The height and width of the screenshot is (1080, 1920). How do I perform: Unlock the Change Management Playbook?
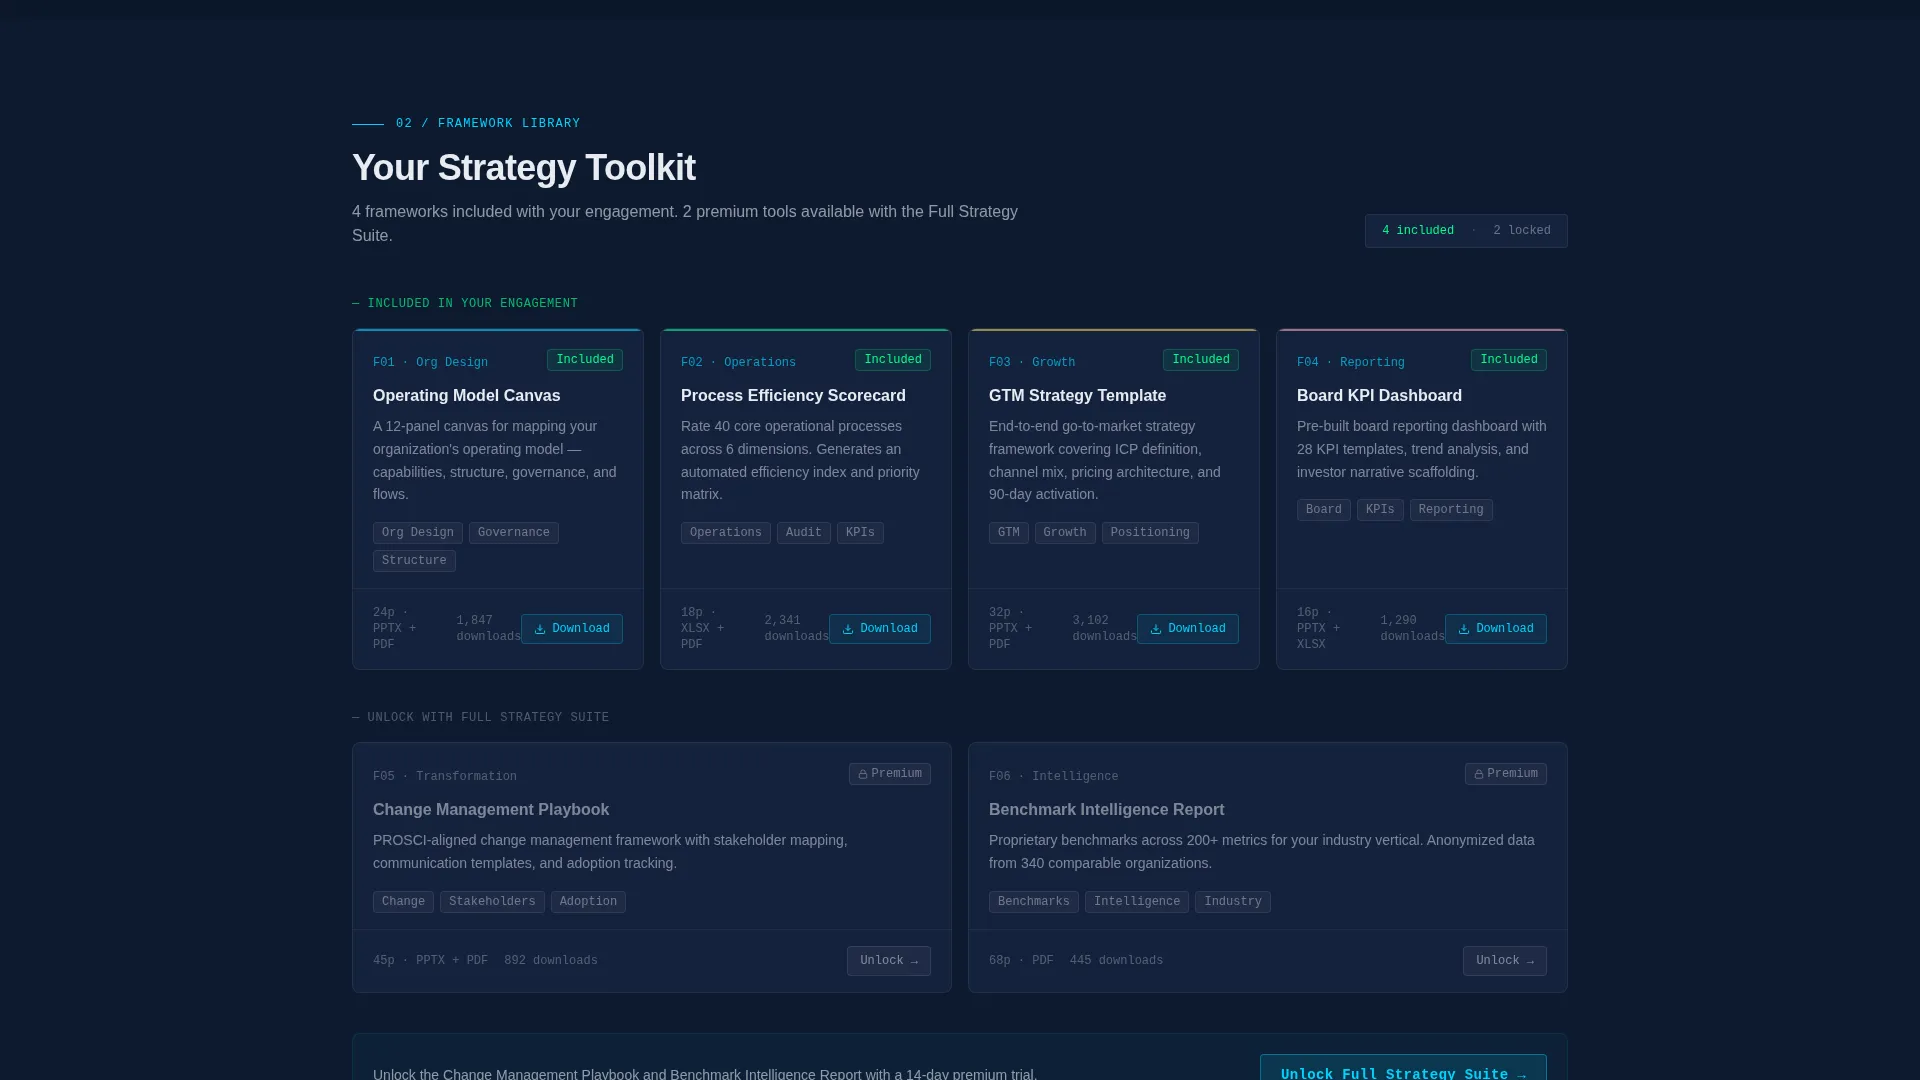(x=888, y=961)
